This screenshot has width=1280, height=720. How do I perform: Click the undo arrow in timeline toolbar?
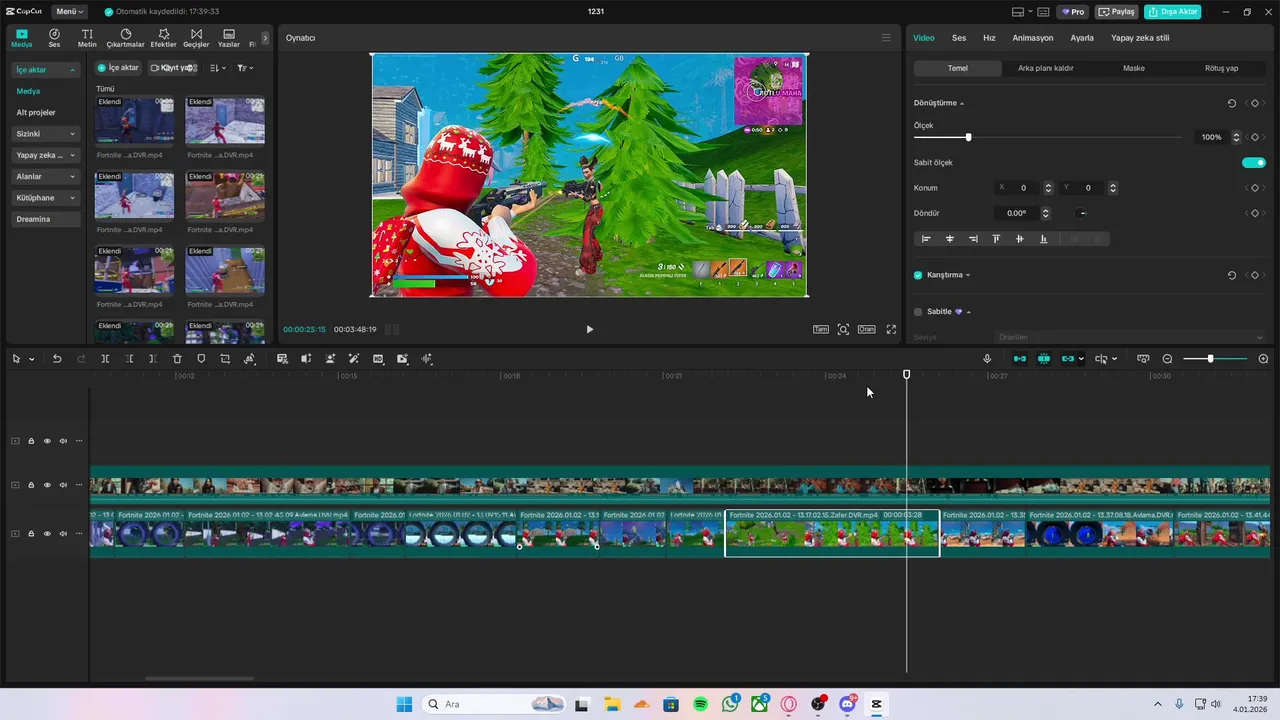pyautogui.click(x=57, y=359)
